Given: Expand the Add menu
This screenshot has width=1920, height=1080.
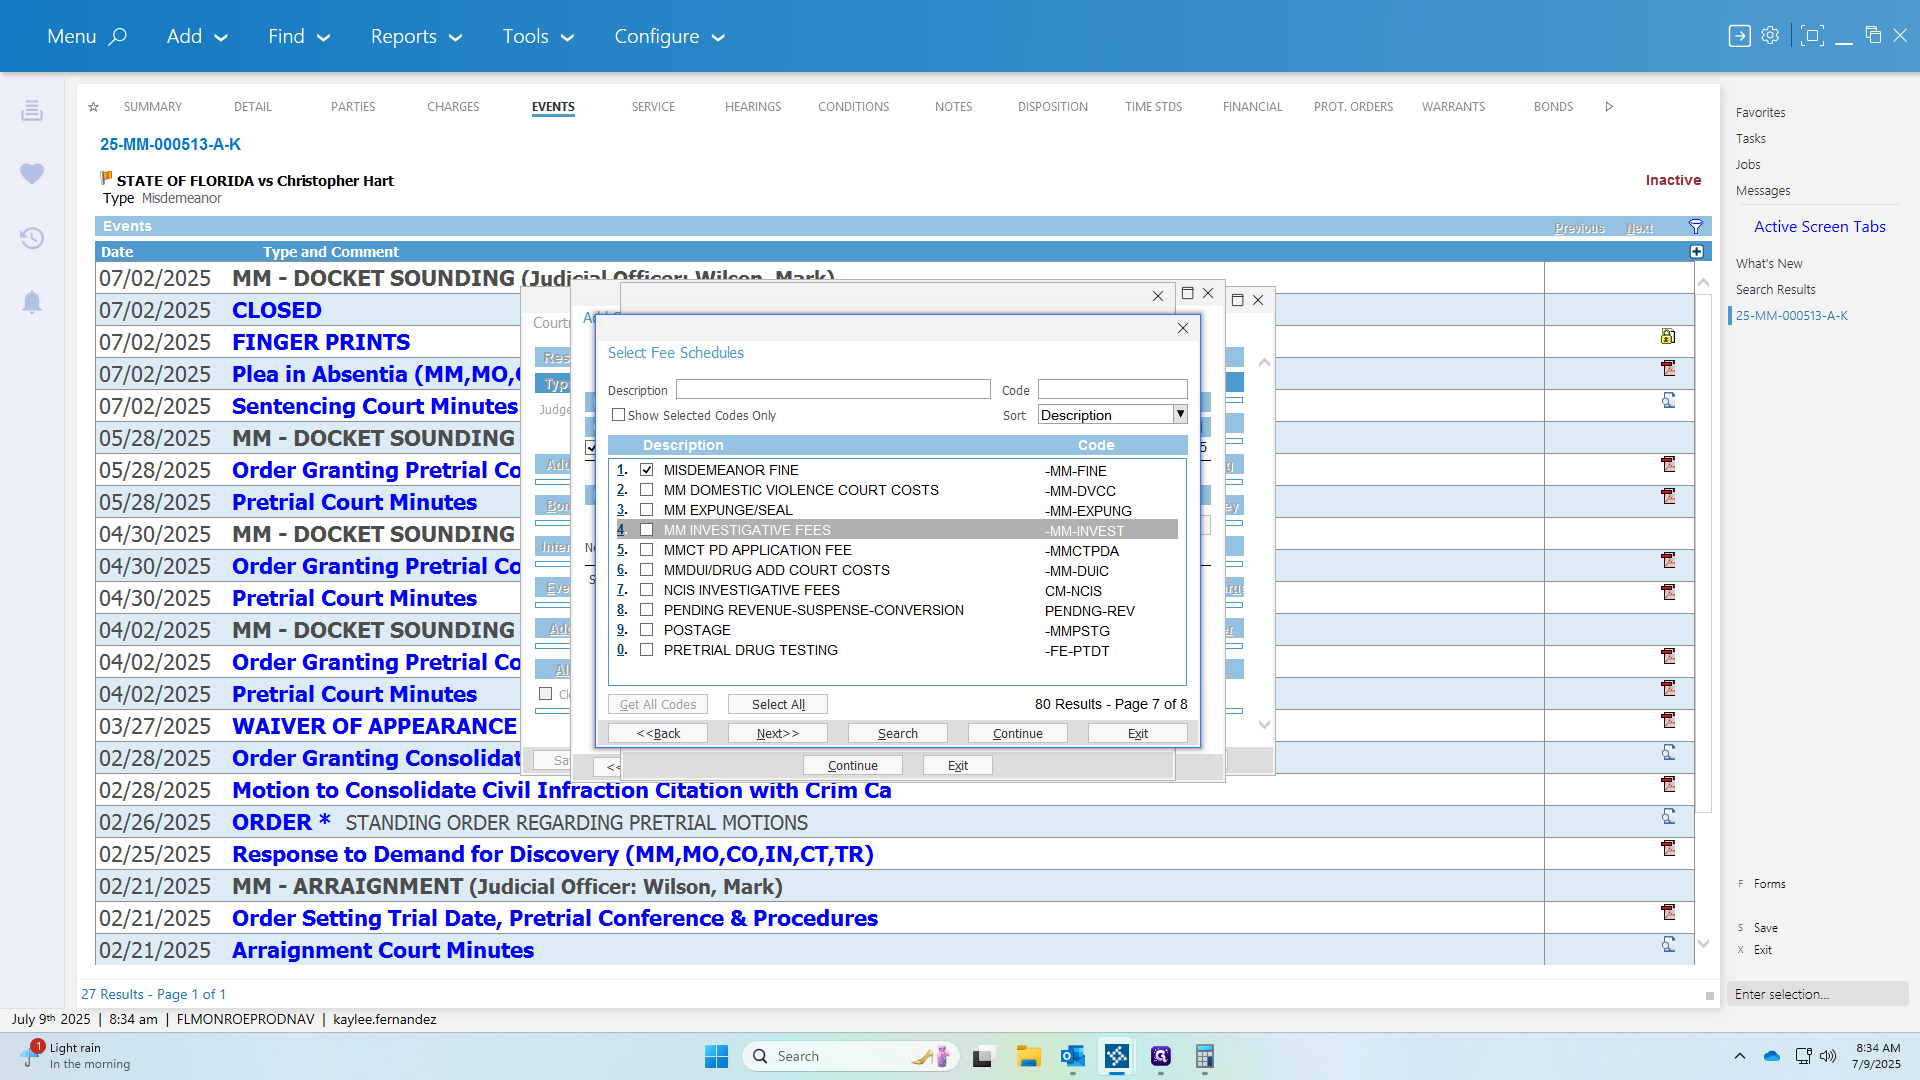Looking at the screenshot, I should pyautogui.click(x=197, y=36).
